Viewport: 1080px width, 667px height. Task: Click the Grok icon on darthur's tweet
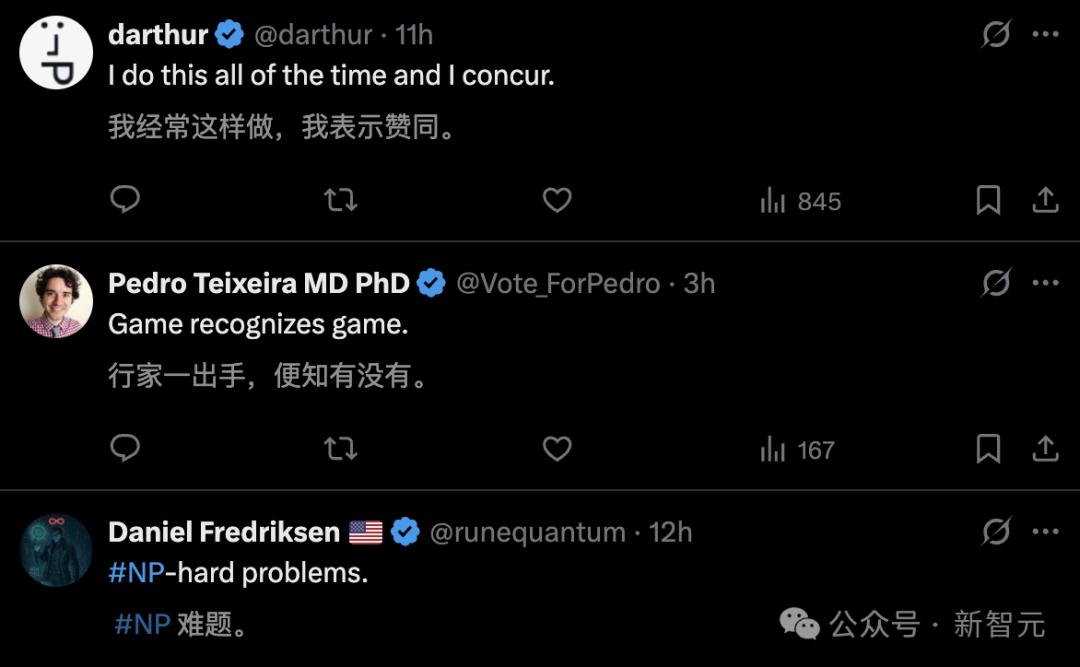click(x=996, y=34)
